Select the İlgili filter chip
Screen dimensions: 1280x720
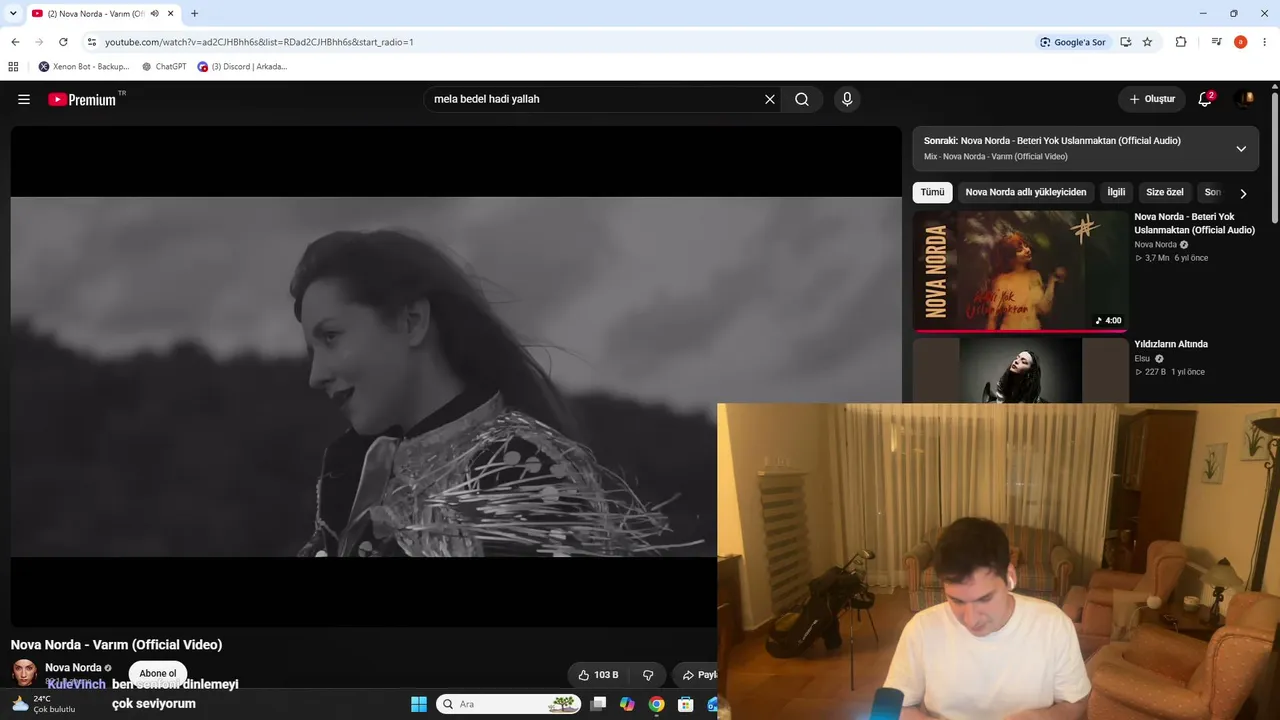tap(1116, 192)
